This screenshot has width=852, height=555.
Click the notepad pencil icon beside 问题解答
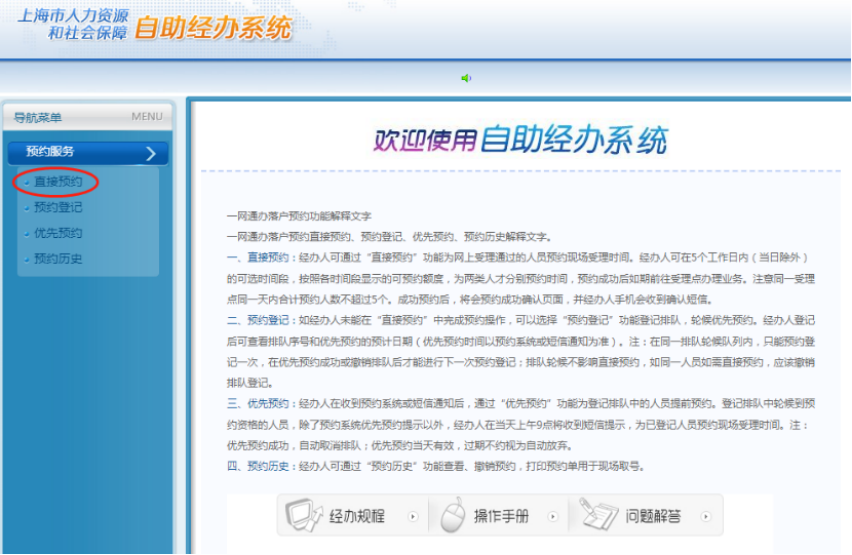(596, 516)
